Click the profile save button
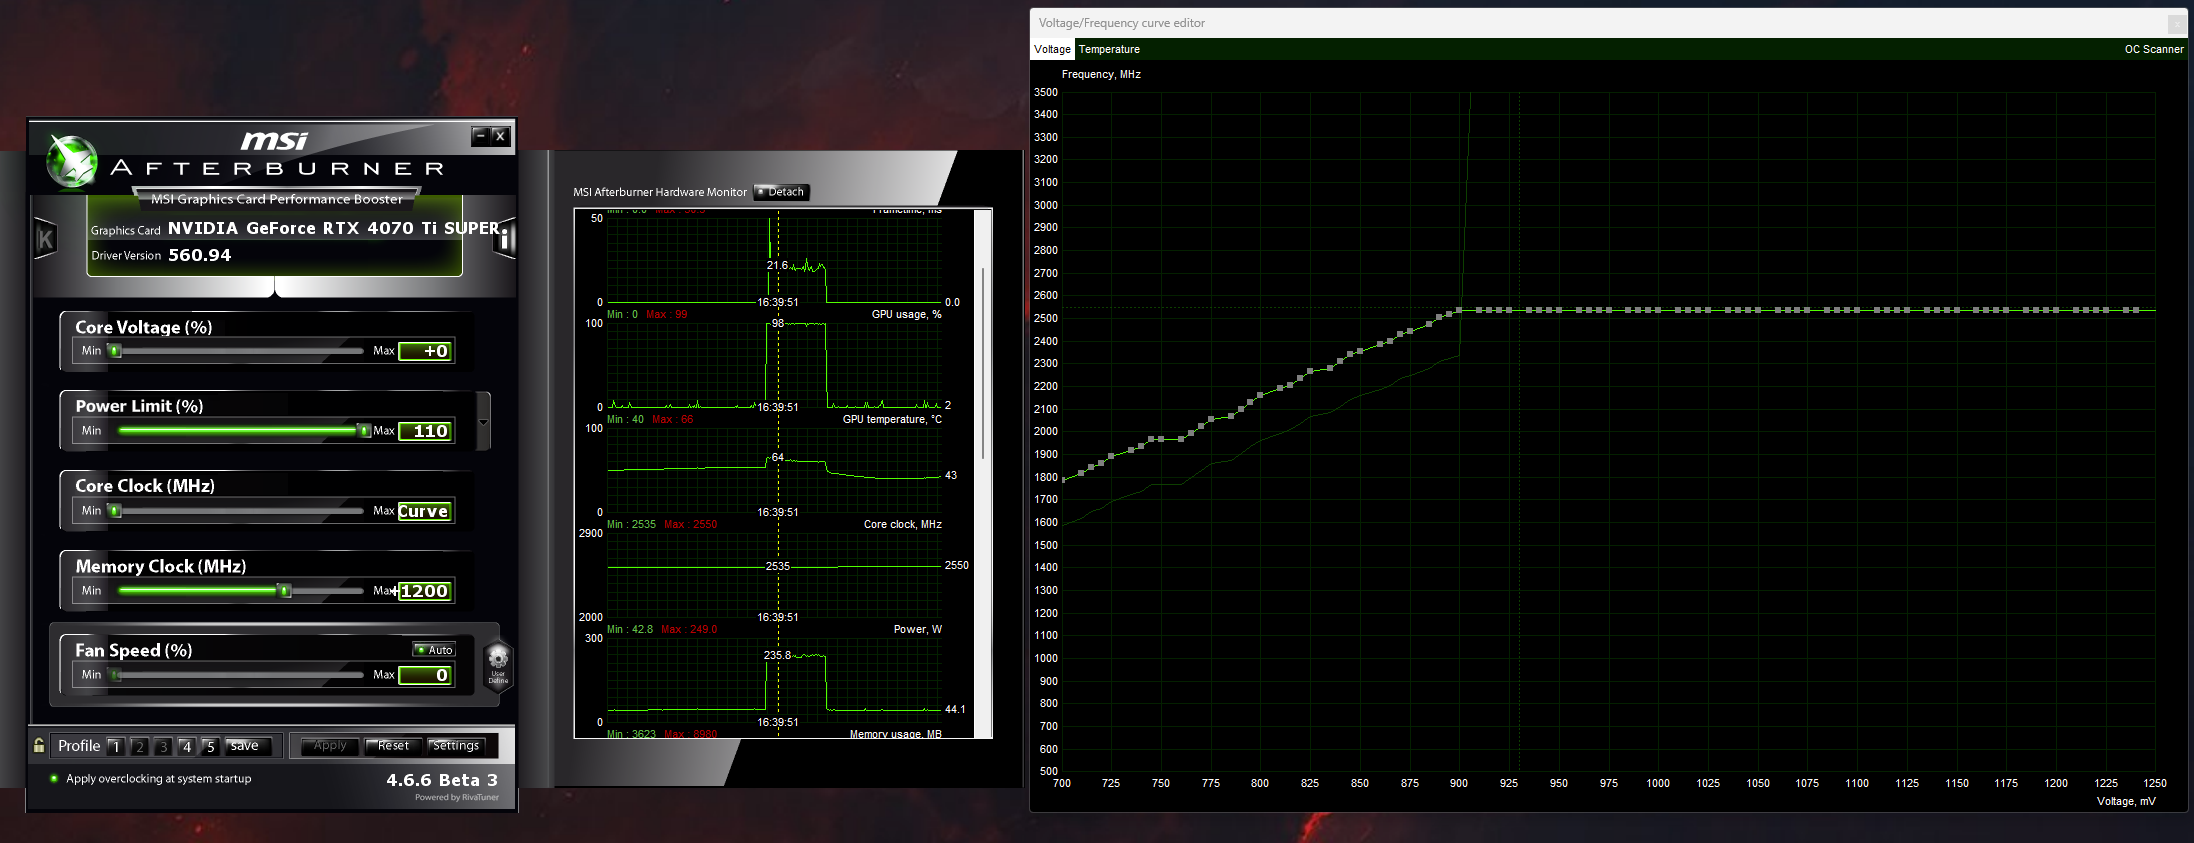The height and width of the screenshot is (843, 2194). coord(247,746)
